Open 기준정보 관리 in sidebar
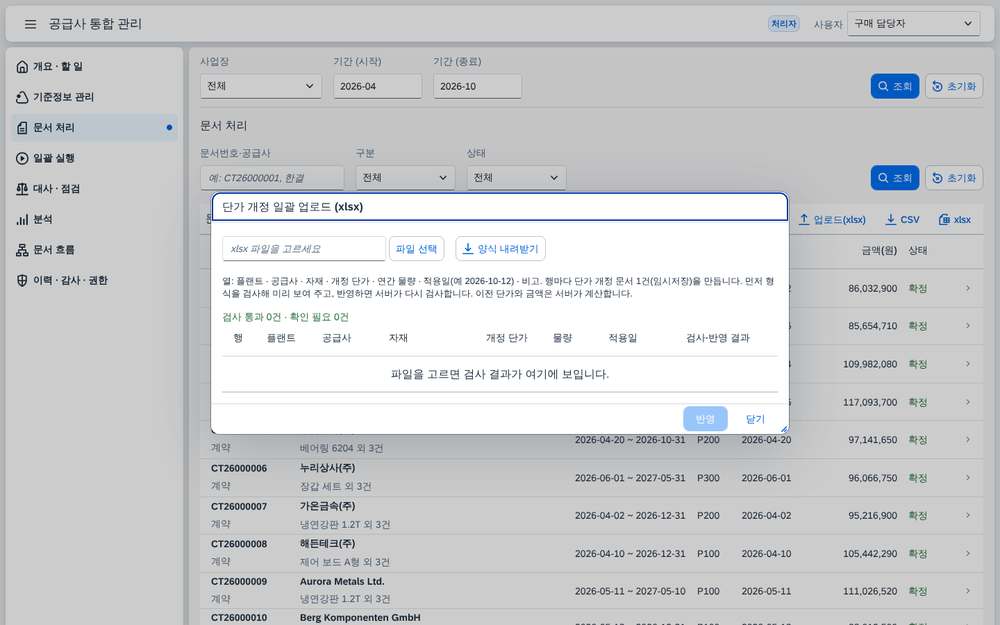This screenshot has height=625, width=1000. pyautogui.click(x=94, y=97)
